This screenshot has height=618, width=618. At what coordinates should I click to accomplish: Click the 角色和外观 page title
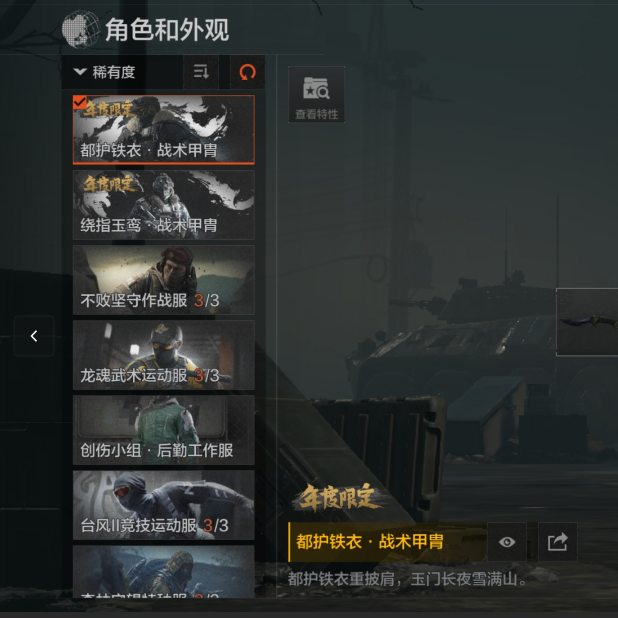tap(167, 30)
